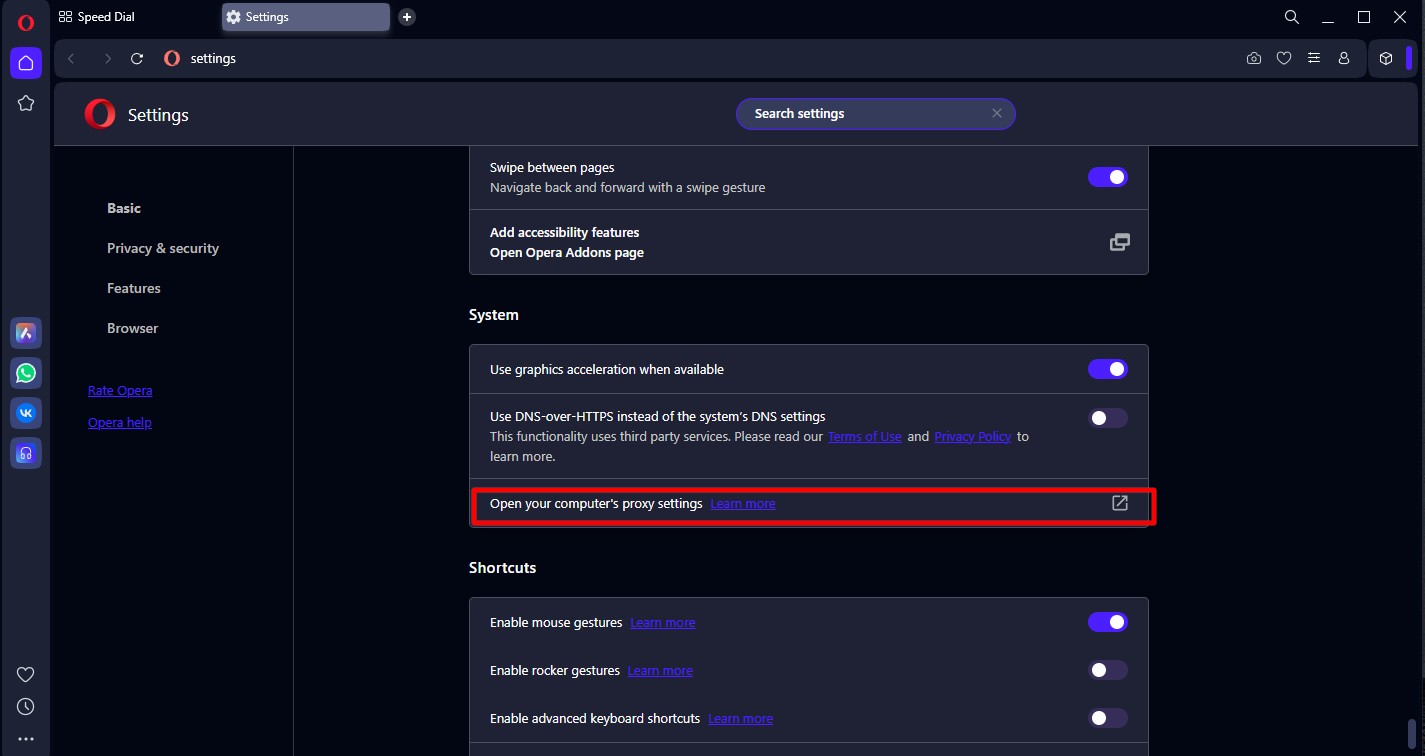Open history clock icon in sidebar
This screenshot has width=1425, height=756.
26,706
